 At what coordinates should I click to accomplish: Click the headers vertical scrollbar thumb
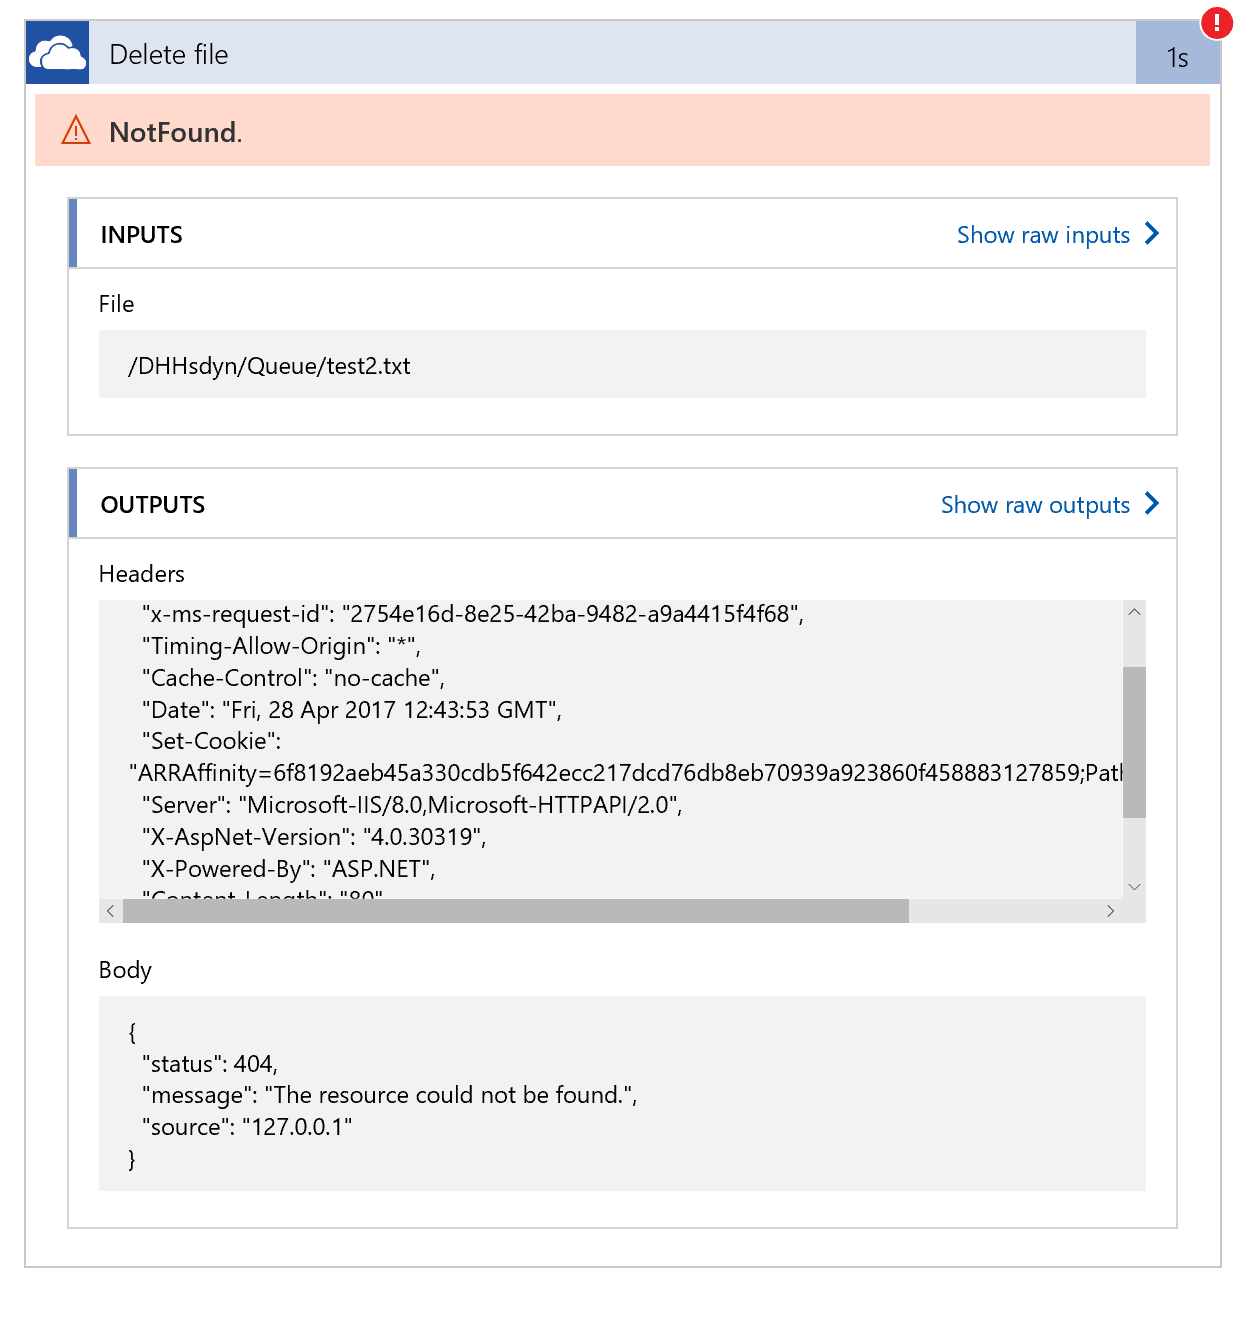point(1134,742)
